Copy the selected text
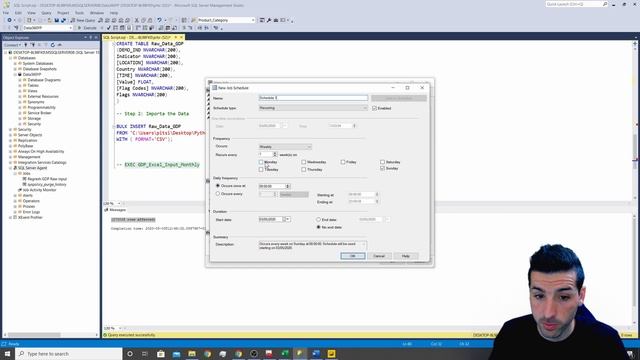640x360 pixels. [x=143, y=20]
